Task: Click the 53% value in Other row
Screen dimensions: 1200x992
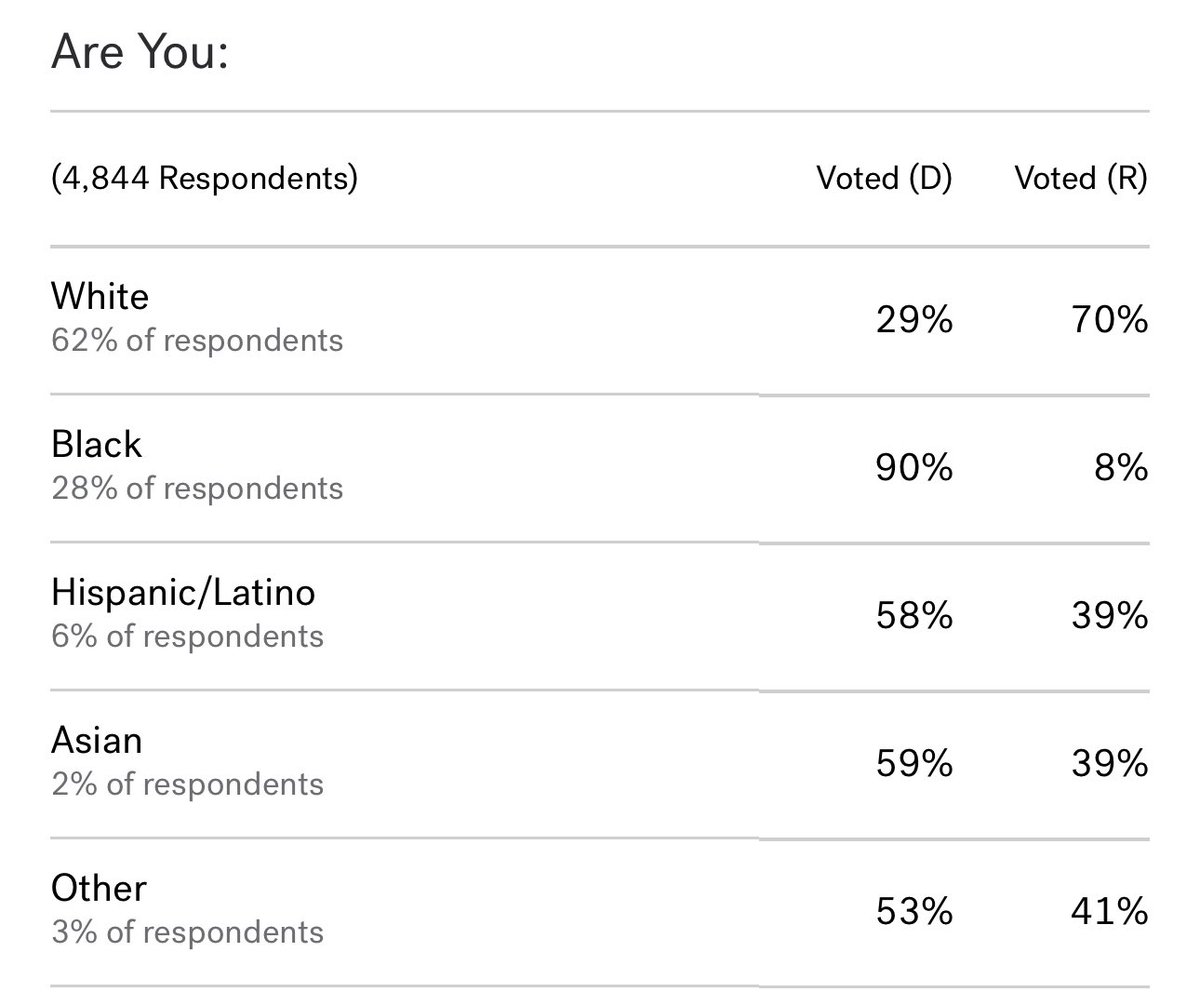Action: pos(914,912)
